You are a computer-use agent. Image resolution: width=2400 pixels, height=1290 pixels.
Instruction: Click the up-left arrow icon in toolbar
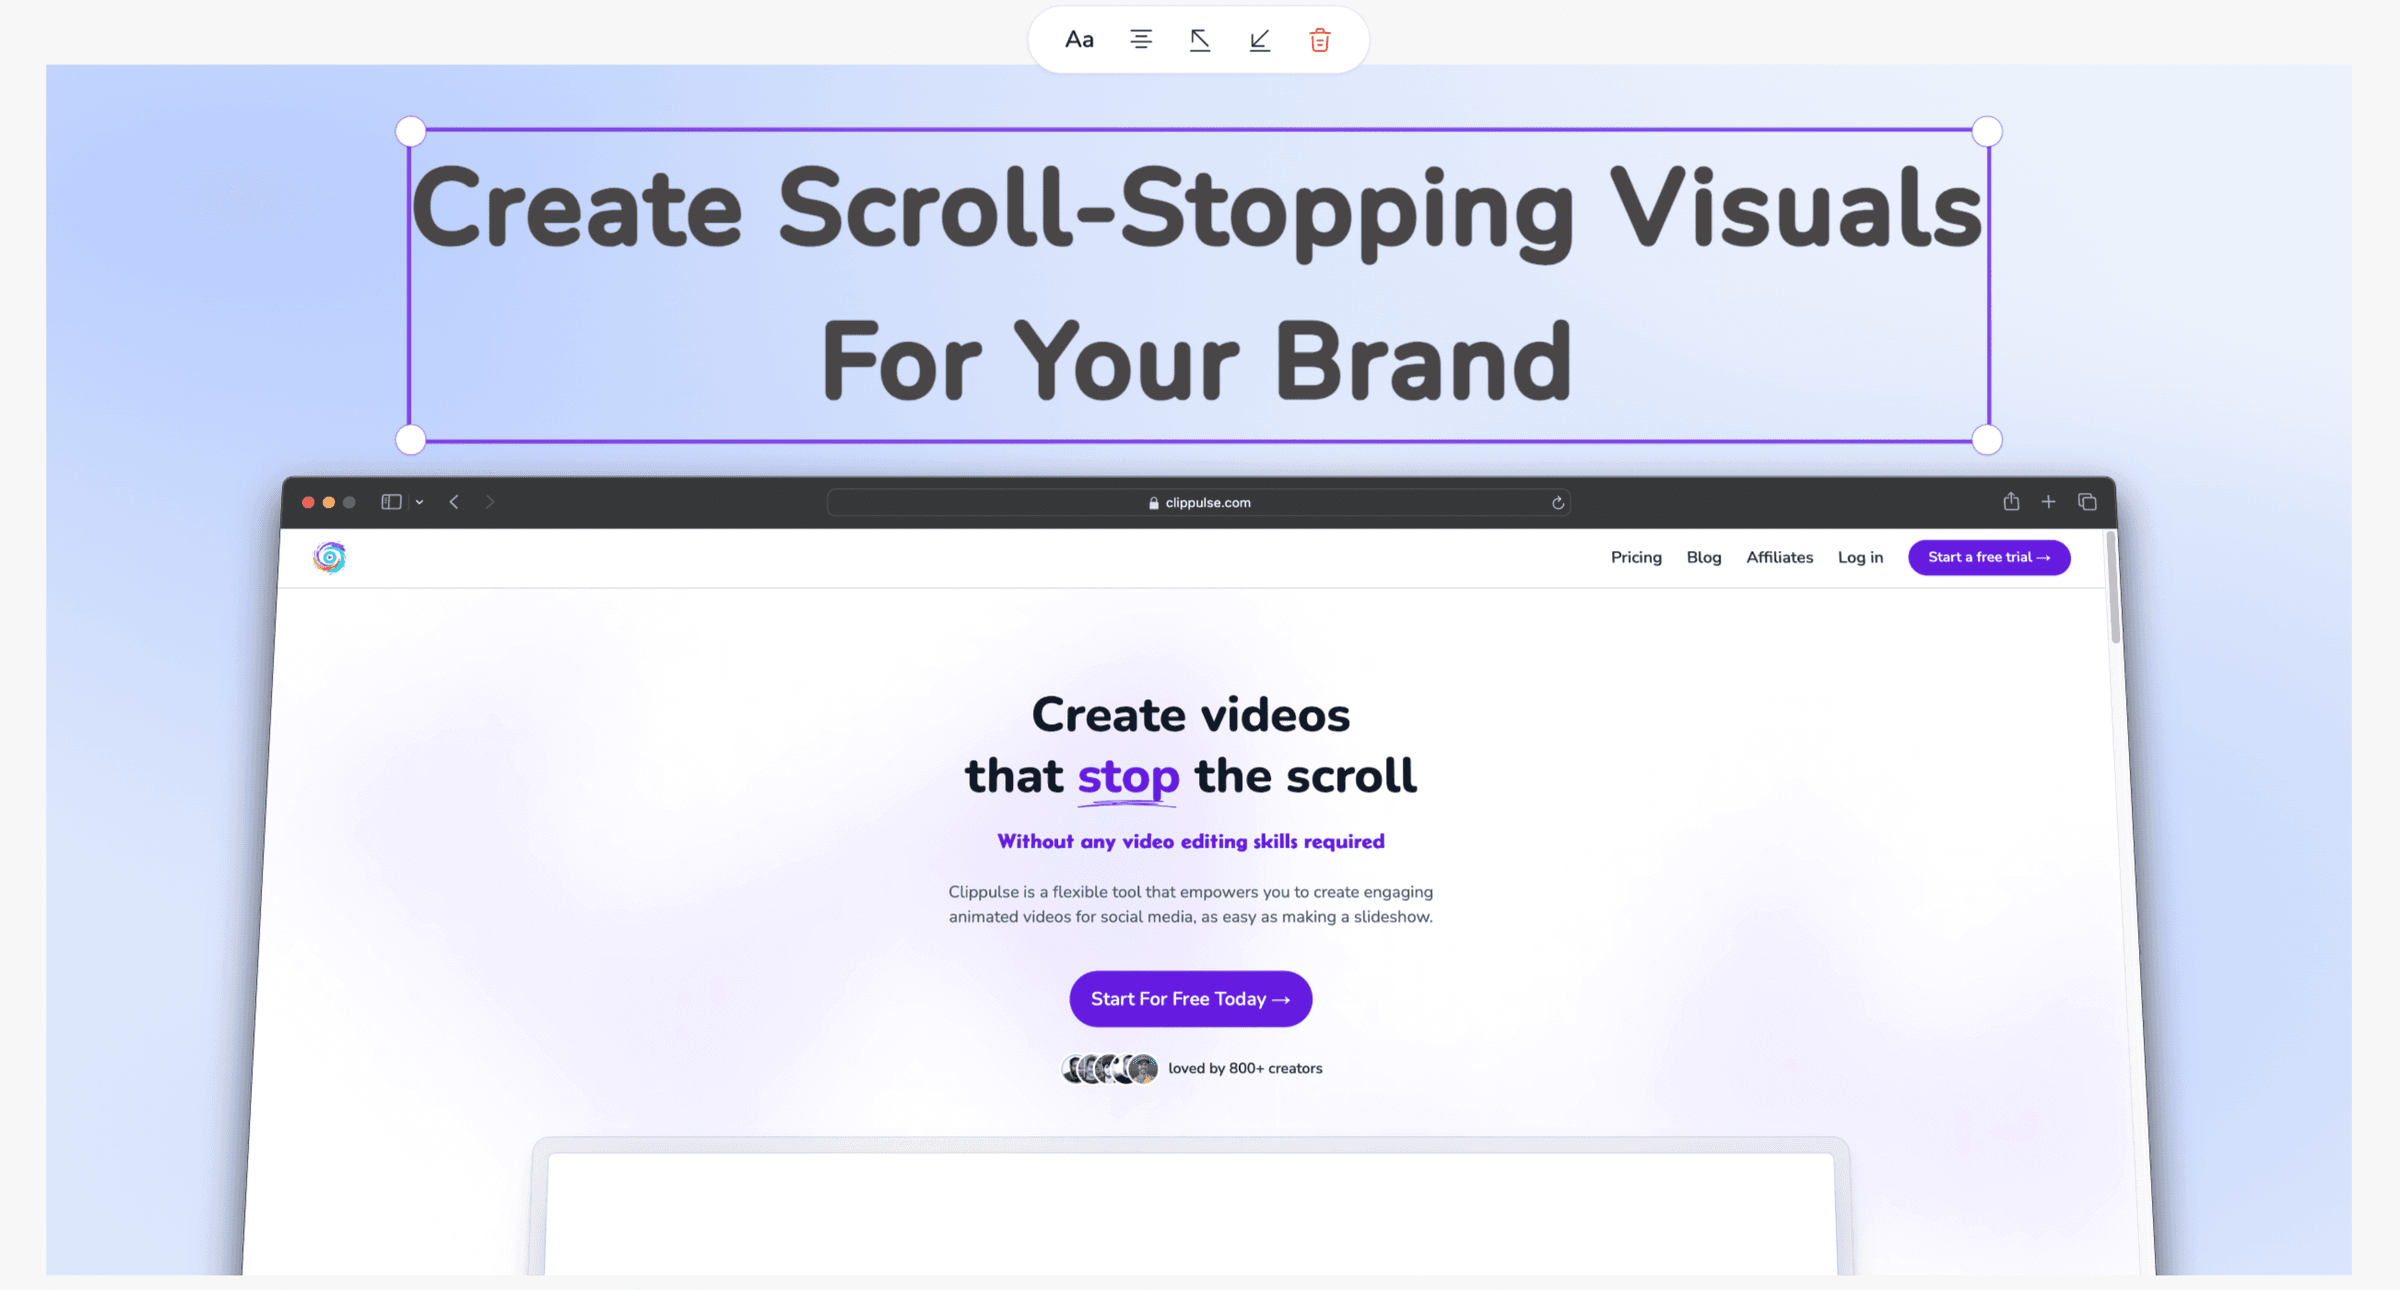1200,40
